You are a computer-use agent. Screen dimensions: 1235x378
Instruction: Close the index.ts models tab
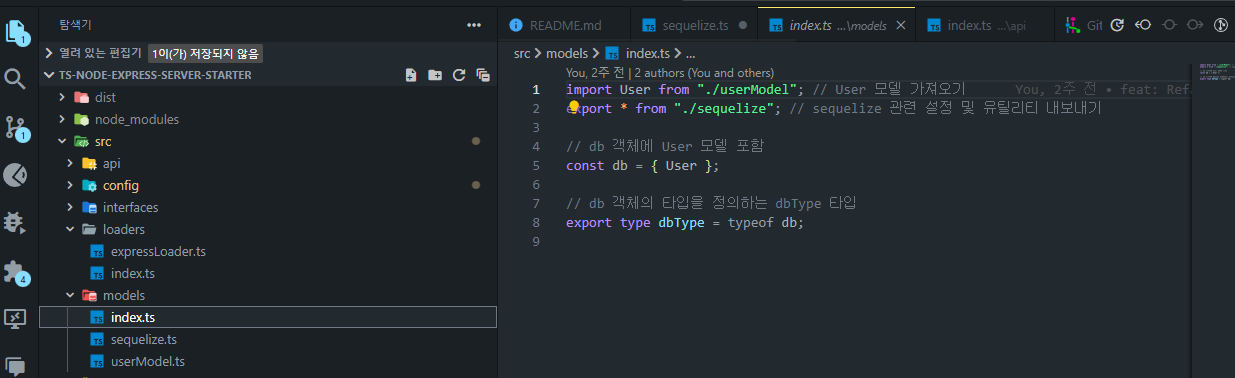(901, 25)
